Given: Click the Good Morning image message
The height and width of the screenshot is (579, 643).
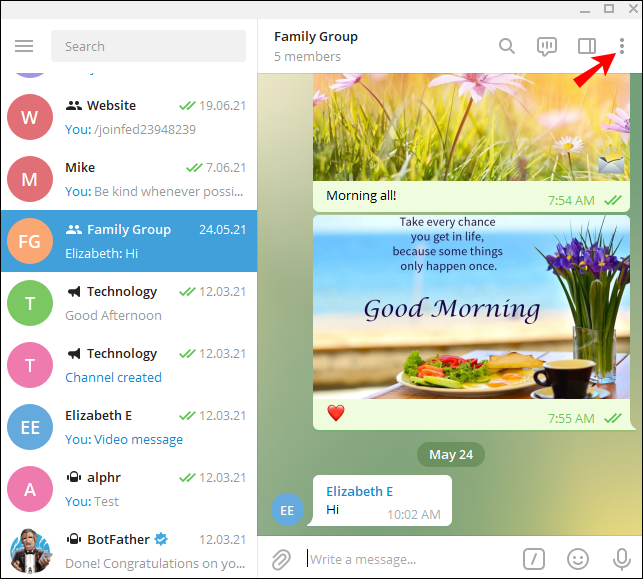Looking at the screenshot, I should (471, 307).
